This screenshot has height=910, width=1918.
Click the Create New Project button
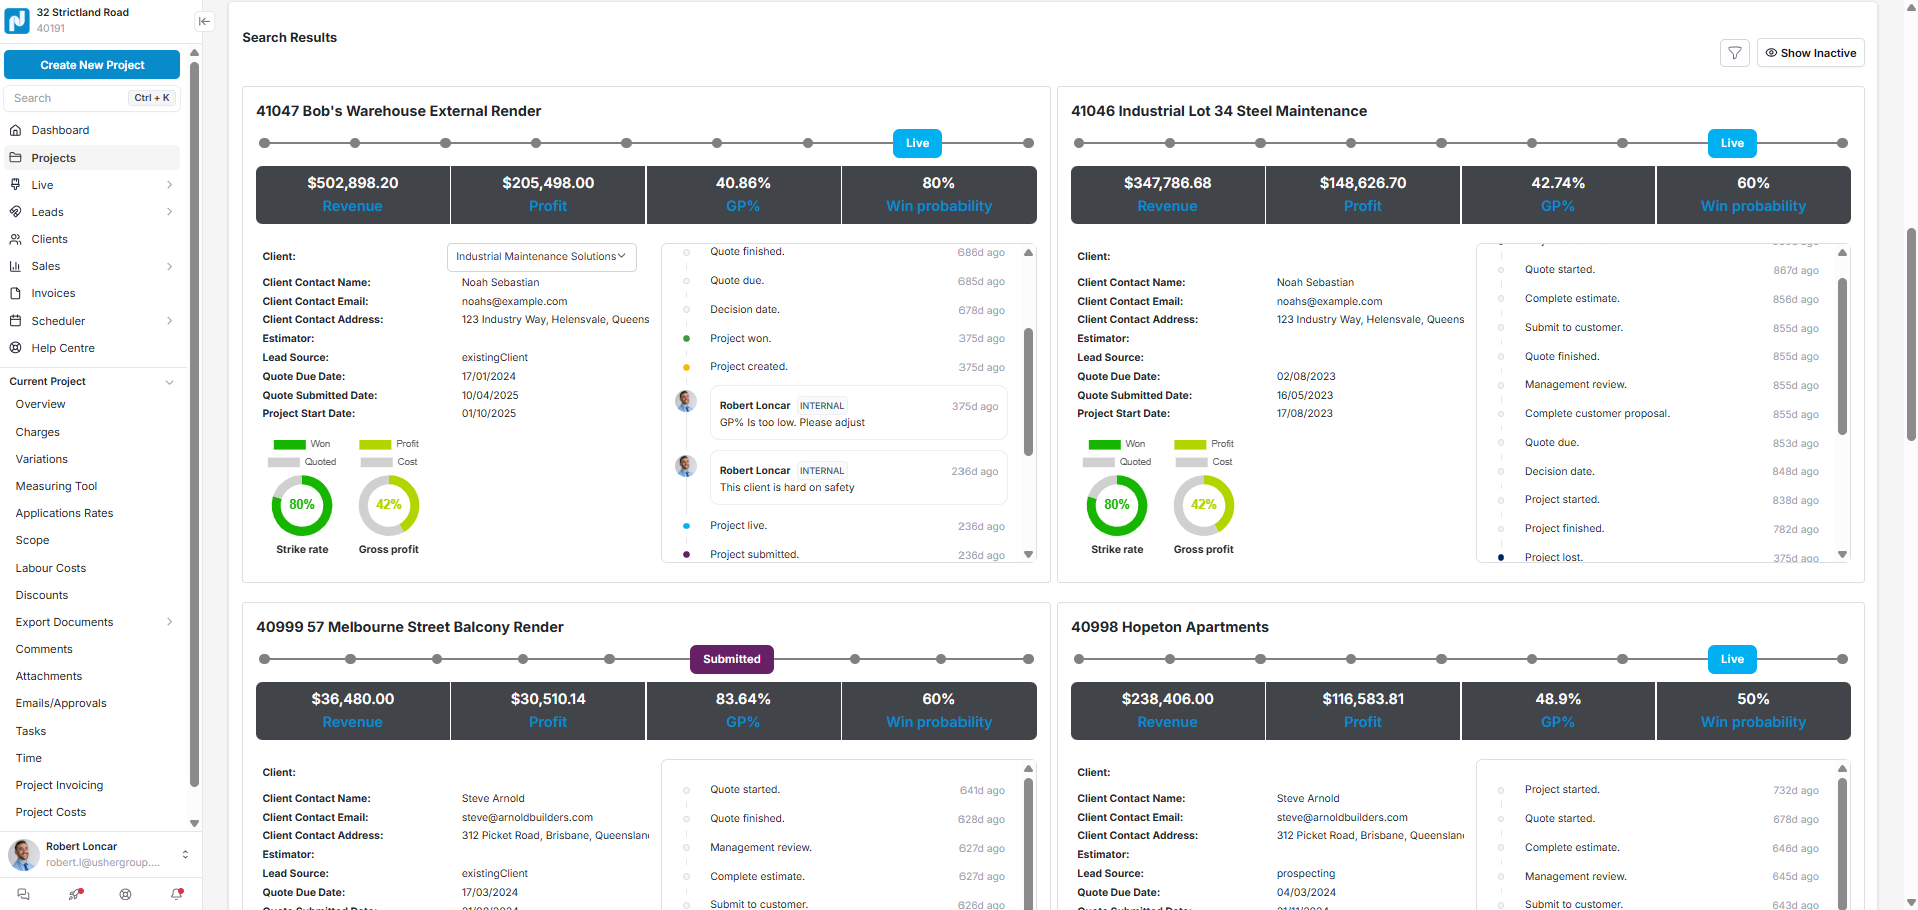click(92, 65)
